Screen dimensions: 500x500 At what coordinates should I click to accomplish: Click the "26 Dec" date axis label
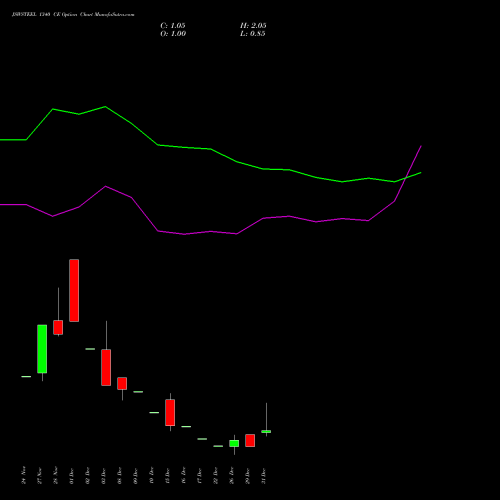[x=232, y=475]
